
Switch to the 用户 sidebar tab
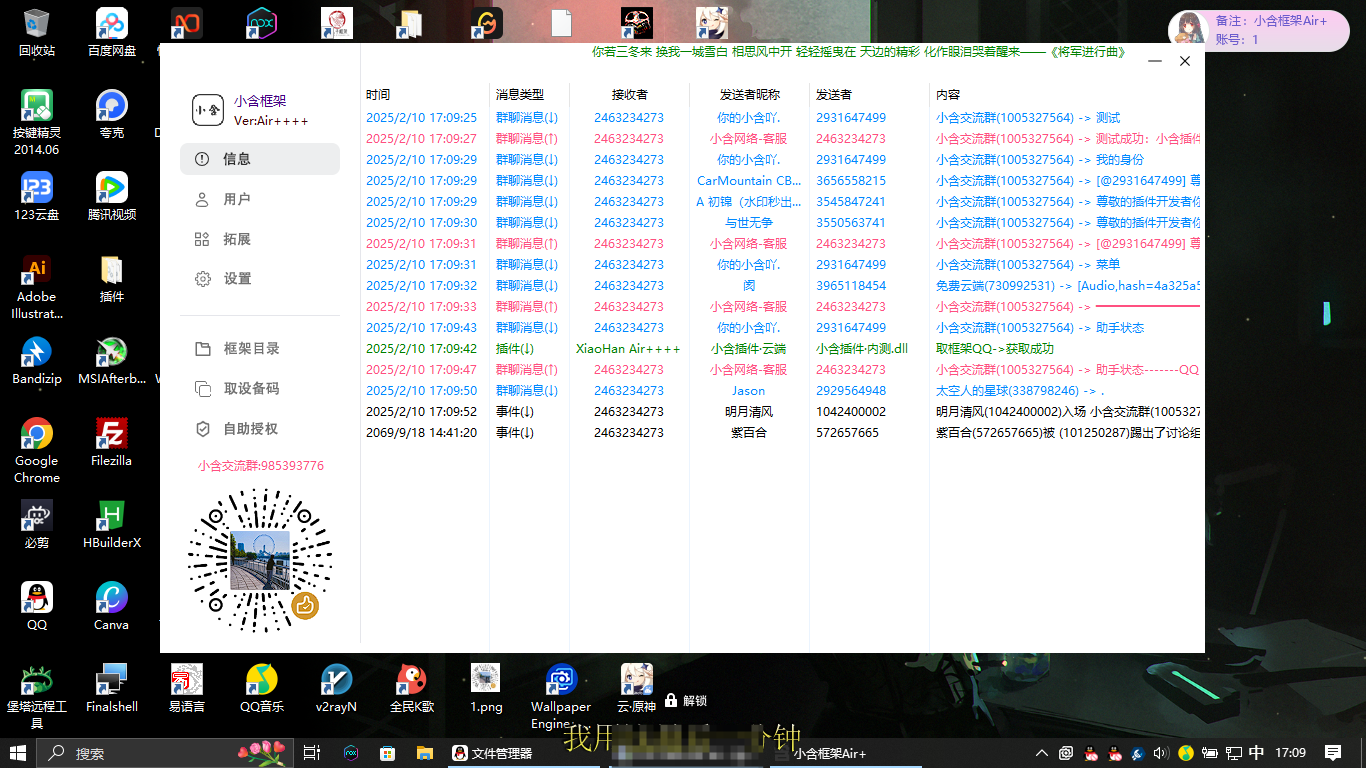(236, 199)
